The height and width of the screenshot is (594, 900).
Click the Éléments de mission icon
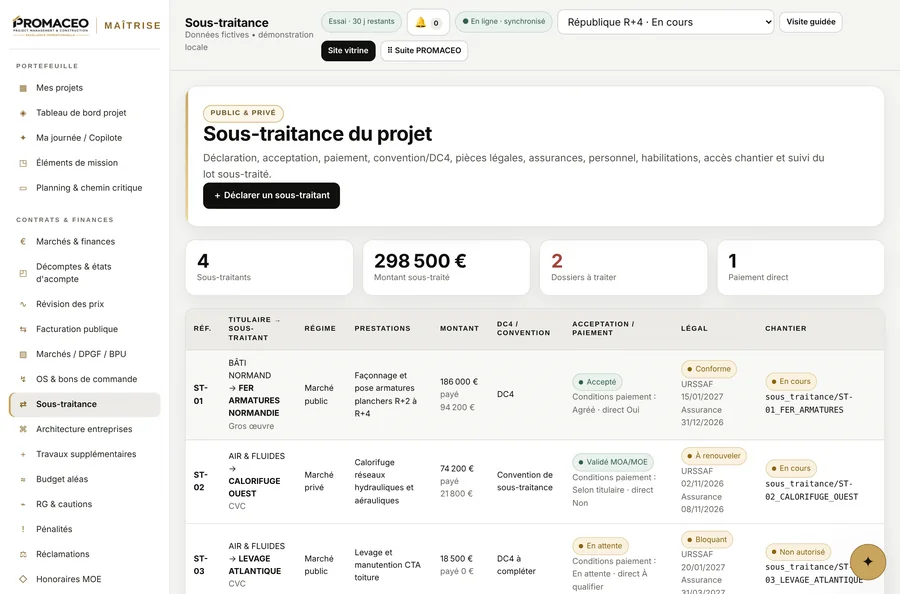click(x=23, y=163)
